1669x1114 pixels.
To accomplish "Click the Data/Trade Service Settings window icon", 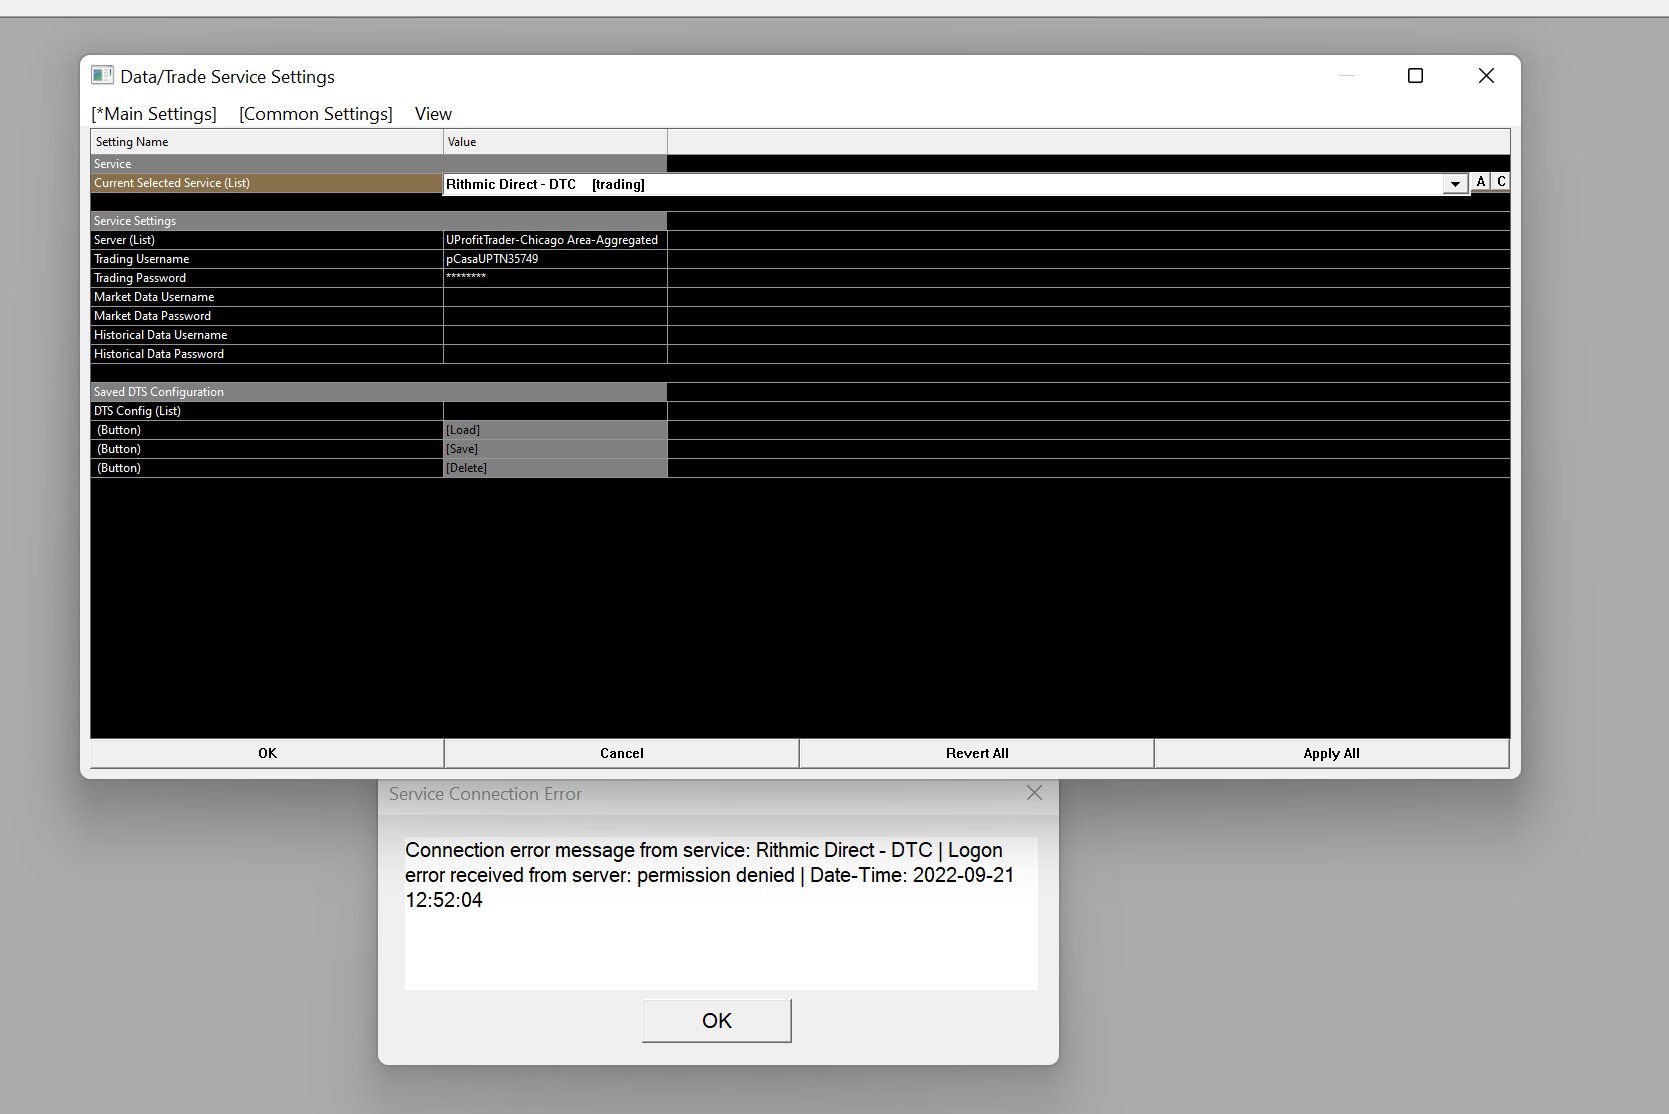I will [102, 76].
